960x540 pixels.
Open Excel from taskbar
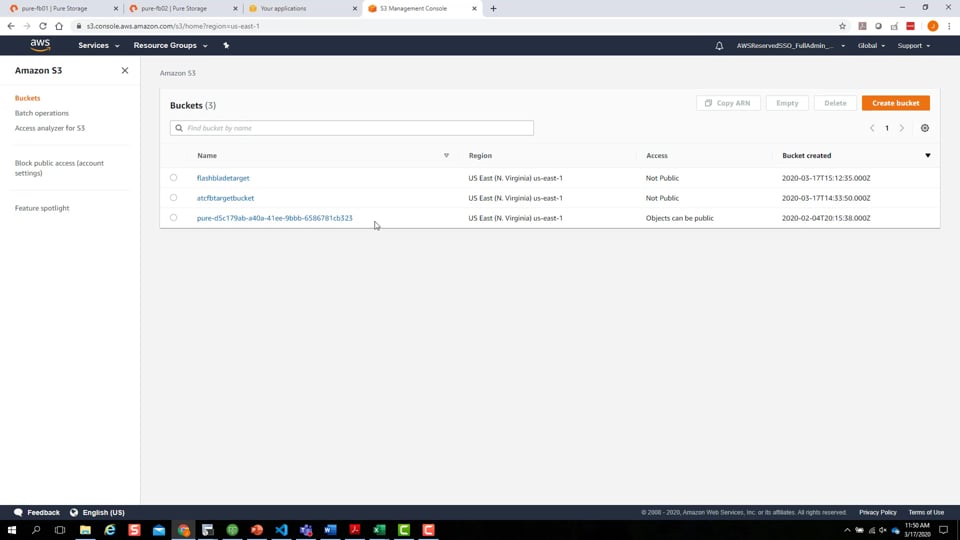379,530
